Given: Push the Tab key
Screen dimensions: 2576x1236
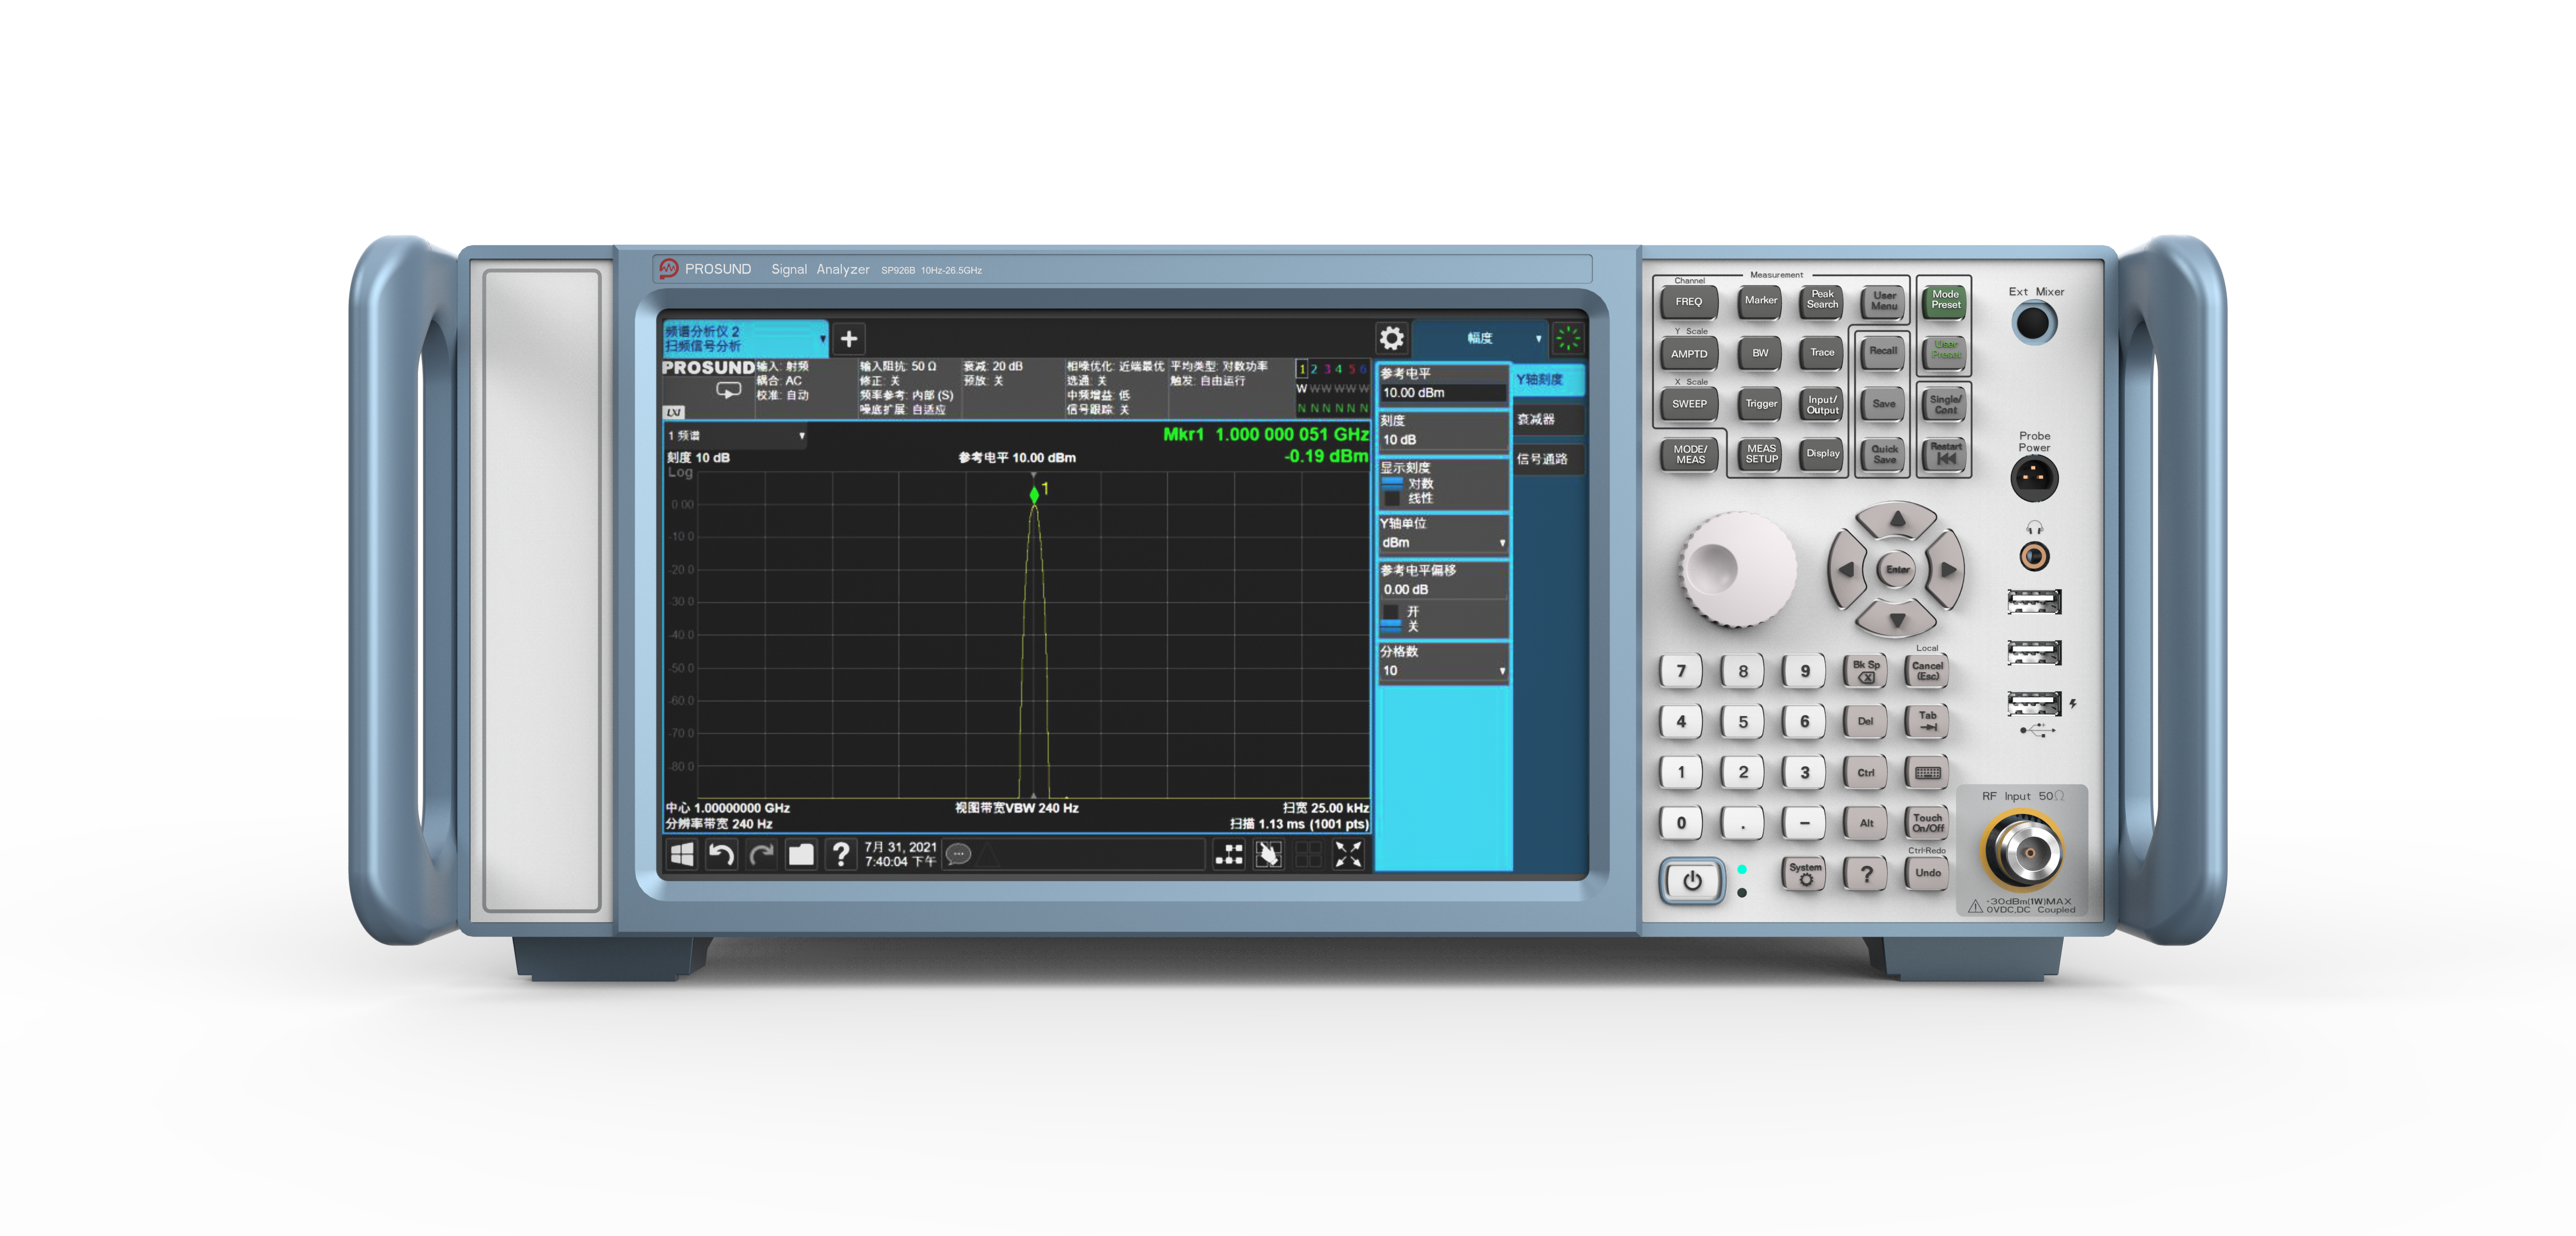Looking at the screenshot, I should [1927, 721].
